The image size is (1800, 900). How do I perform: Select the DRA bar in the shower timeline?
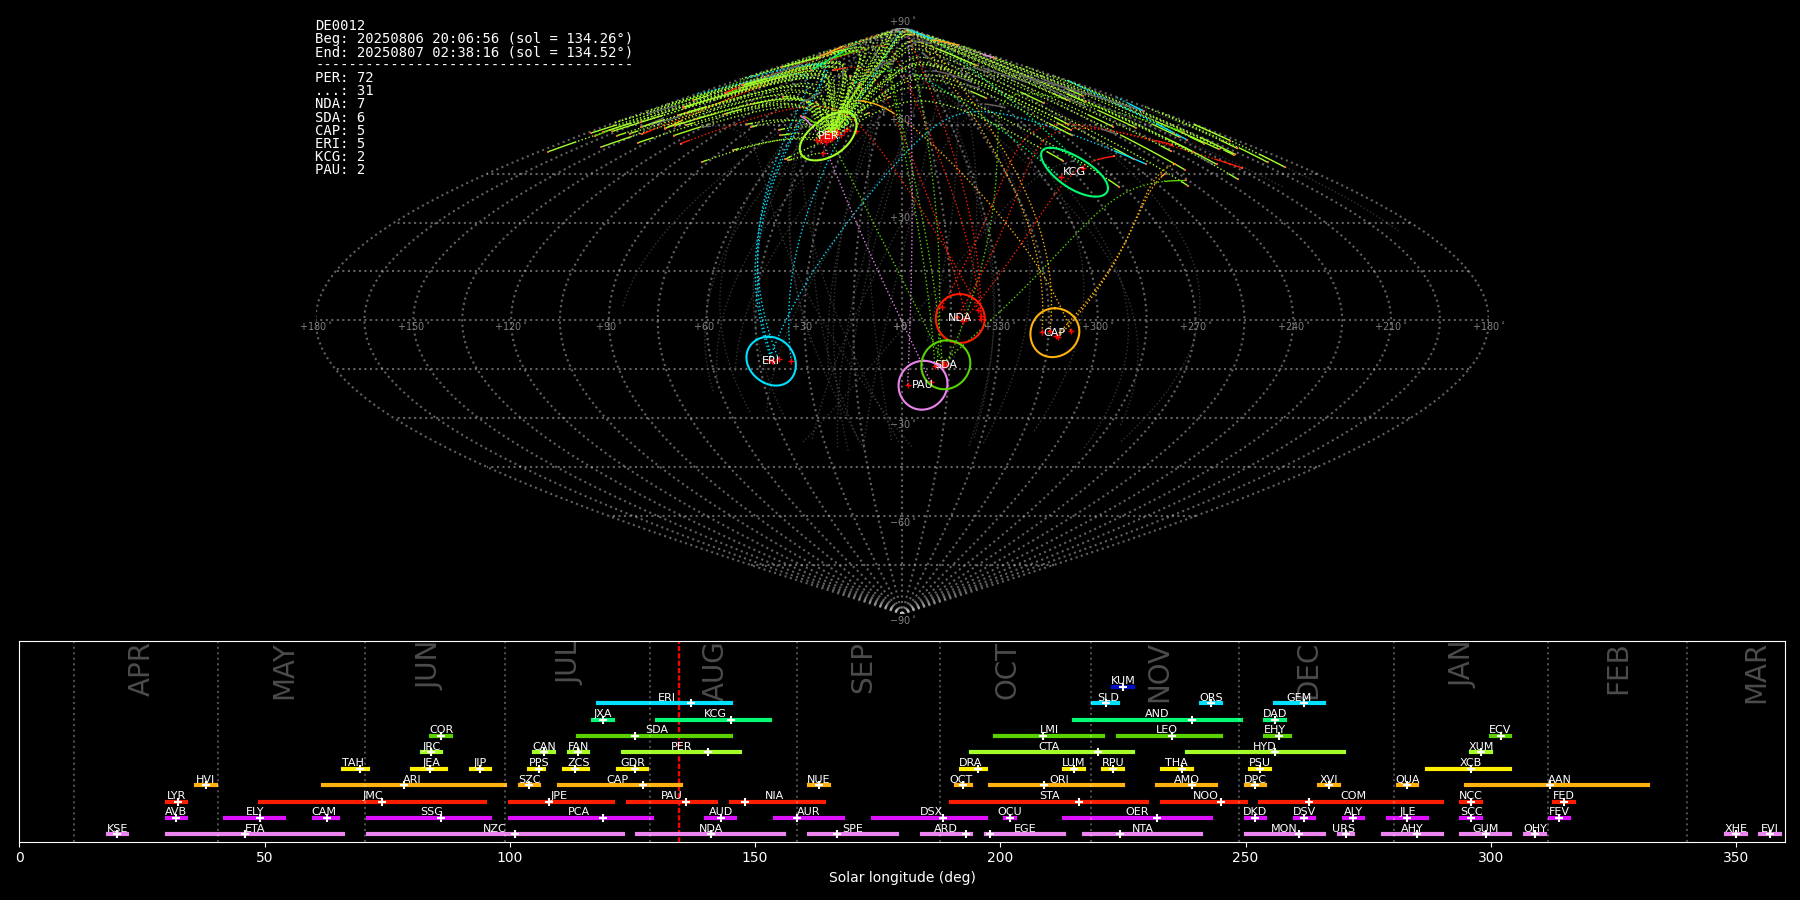point(973,769)
